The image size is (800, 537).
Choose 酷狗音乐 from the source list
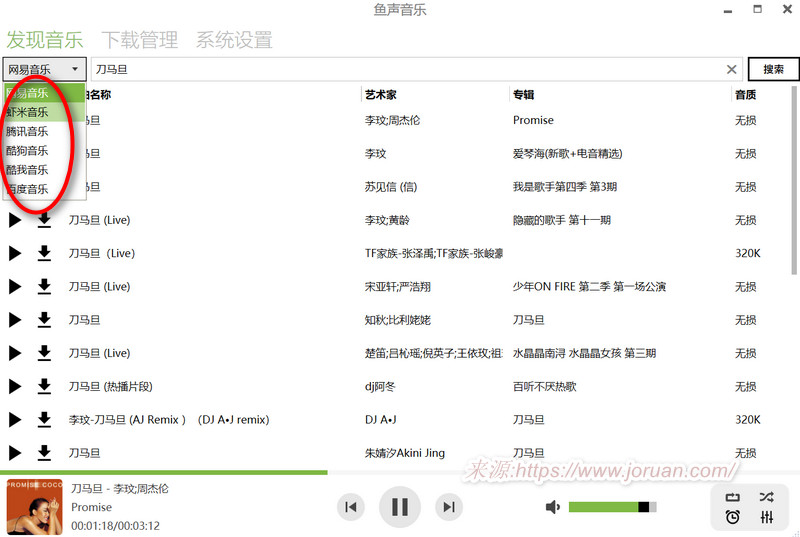27,150
